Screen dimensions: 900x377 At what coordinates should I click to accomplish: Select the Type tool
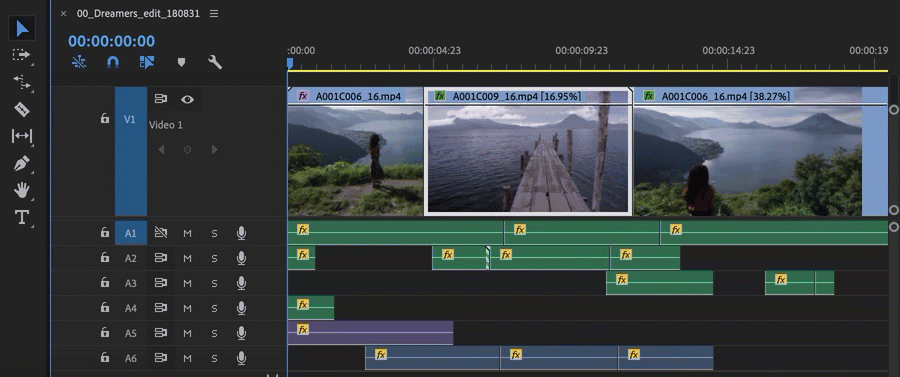pyautogui.click(x=22, y=217)
